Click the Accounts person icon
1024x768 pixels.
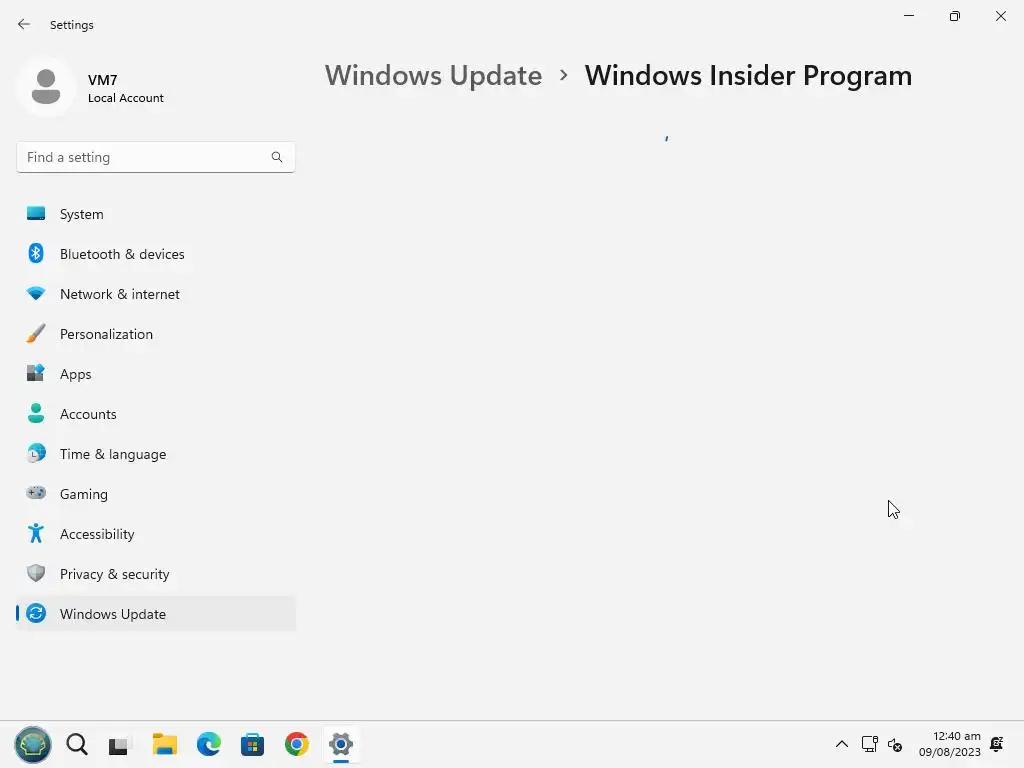click(x=36, y=413)
